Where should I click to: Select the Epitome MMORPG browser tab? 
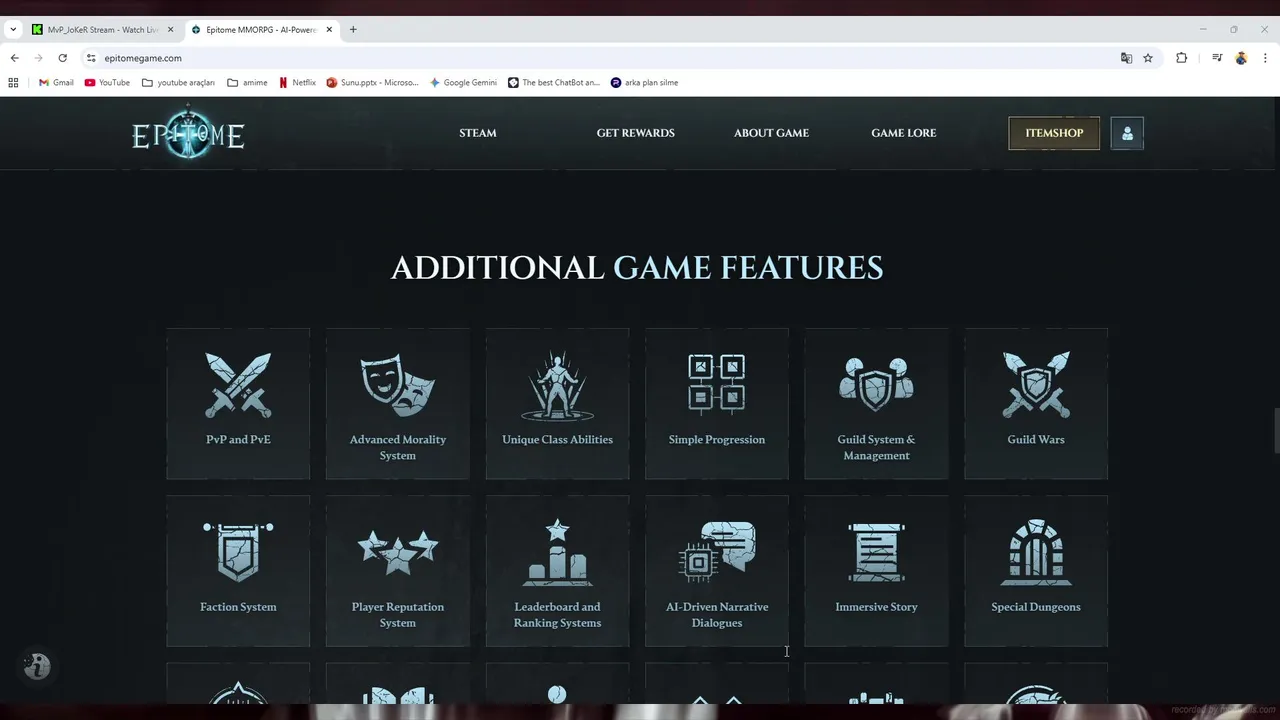[x=262, y=30]
